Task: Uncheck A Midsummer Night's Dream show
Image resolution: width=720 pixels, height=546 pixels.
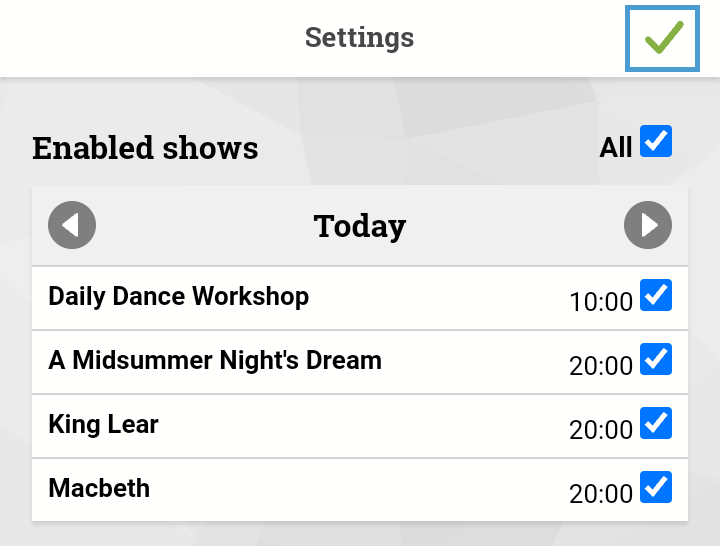Action: (656, 359)
